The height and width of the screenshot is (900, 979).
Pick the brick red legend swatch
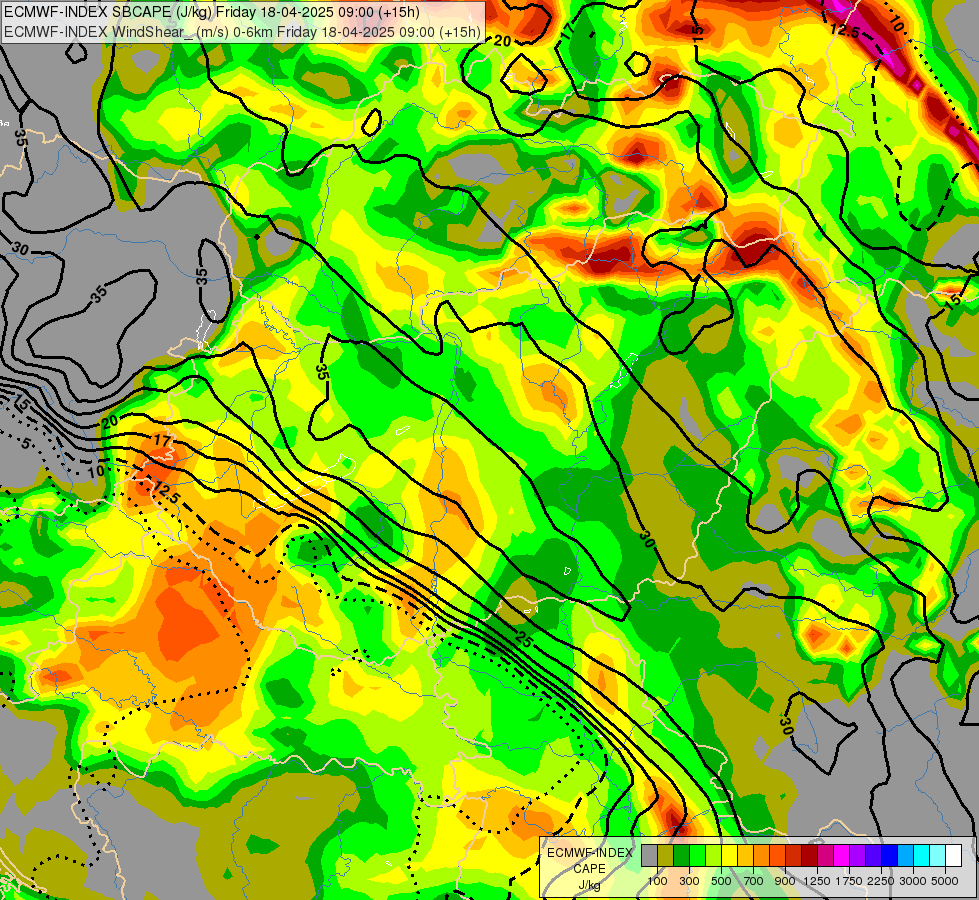coord(794,855)
